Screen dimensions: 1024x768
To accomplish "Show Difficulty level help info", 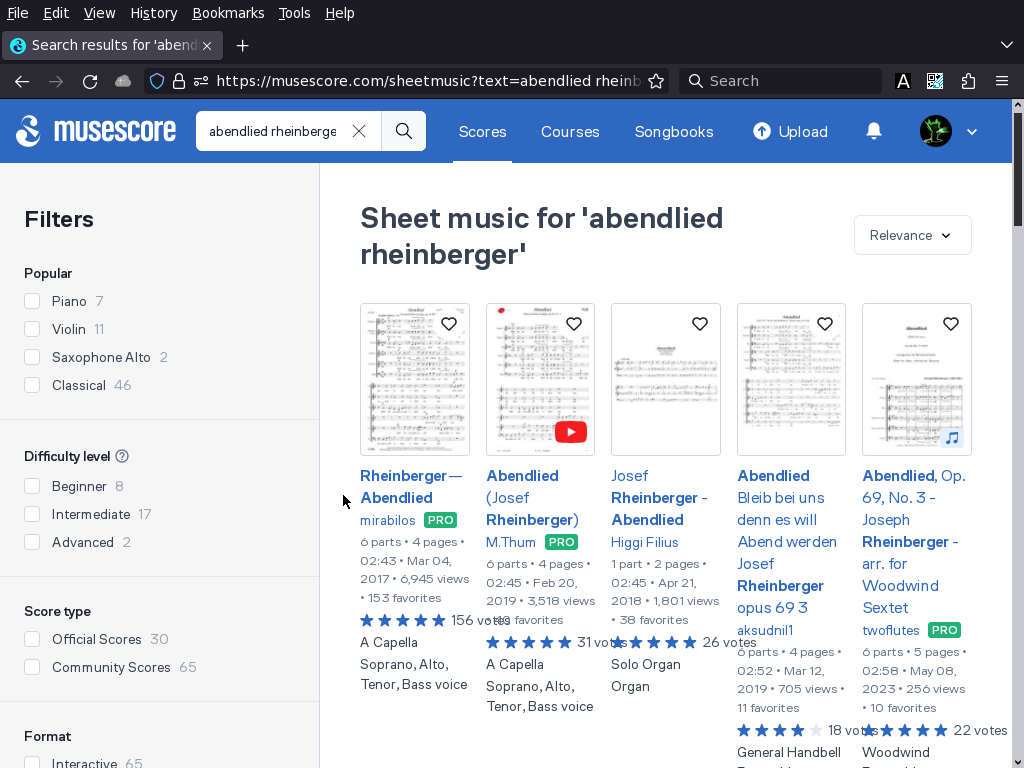I will click(122, 456).
